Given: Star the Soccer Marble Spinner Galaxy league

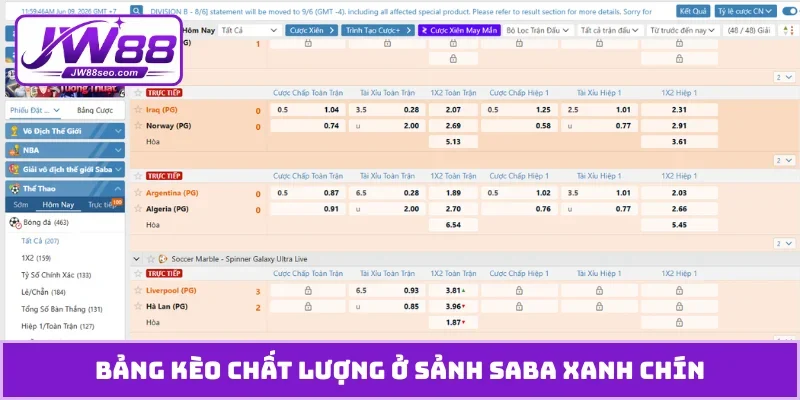Looking at the screenshot, I should (151, 259).
